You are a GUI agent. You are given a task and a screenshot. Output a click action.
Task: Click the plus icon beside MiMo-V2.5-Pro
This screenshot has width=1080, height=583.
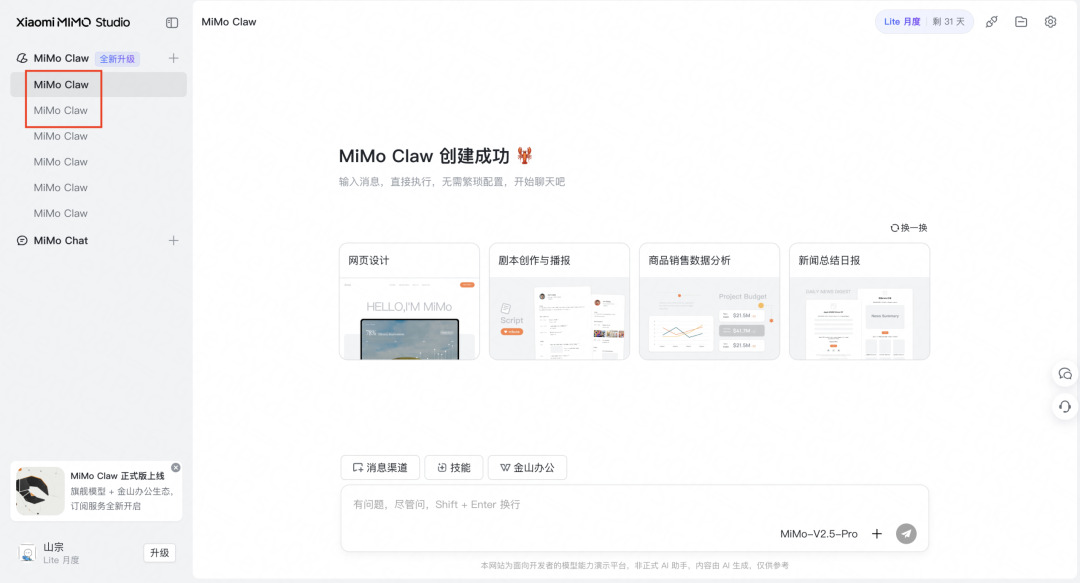(877, 534)
